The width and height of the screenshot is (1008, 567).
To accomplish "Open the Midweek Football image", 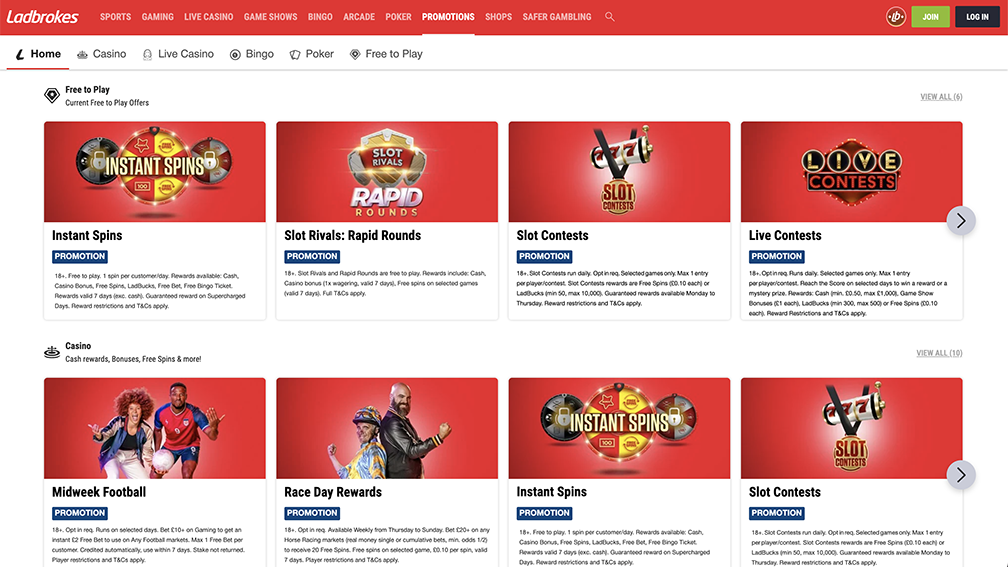I will (x=155, y=428).
